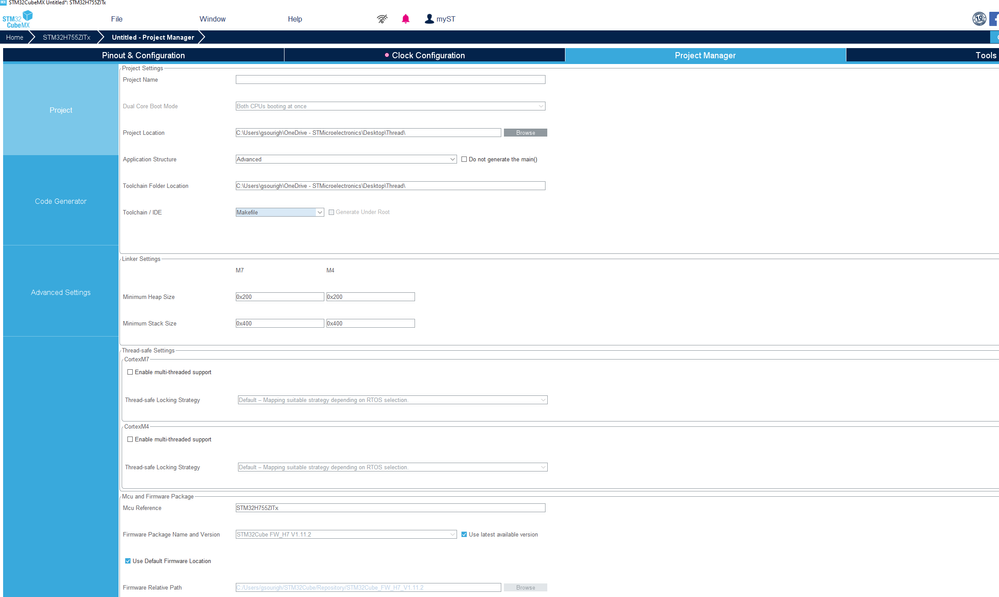Viewport: 999px width, 597px height.
Task: Click the ST anniversary badge icon
Action: click(979, 19)
